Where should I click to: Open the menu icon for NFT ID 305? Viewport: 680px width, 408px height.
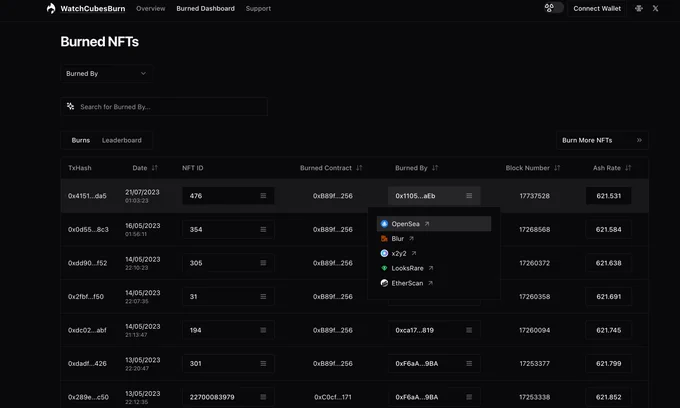coord(263,263)
